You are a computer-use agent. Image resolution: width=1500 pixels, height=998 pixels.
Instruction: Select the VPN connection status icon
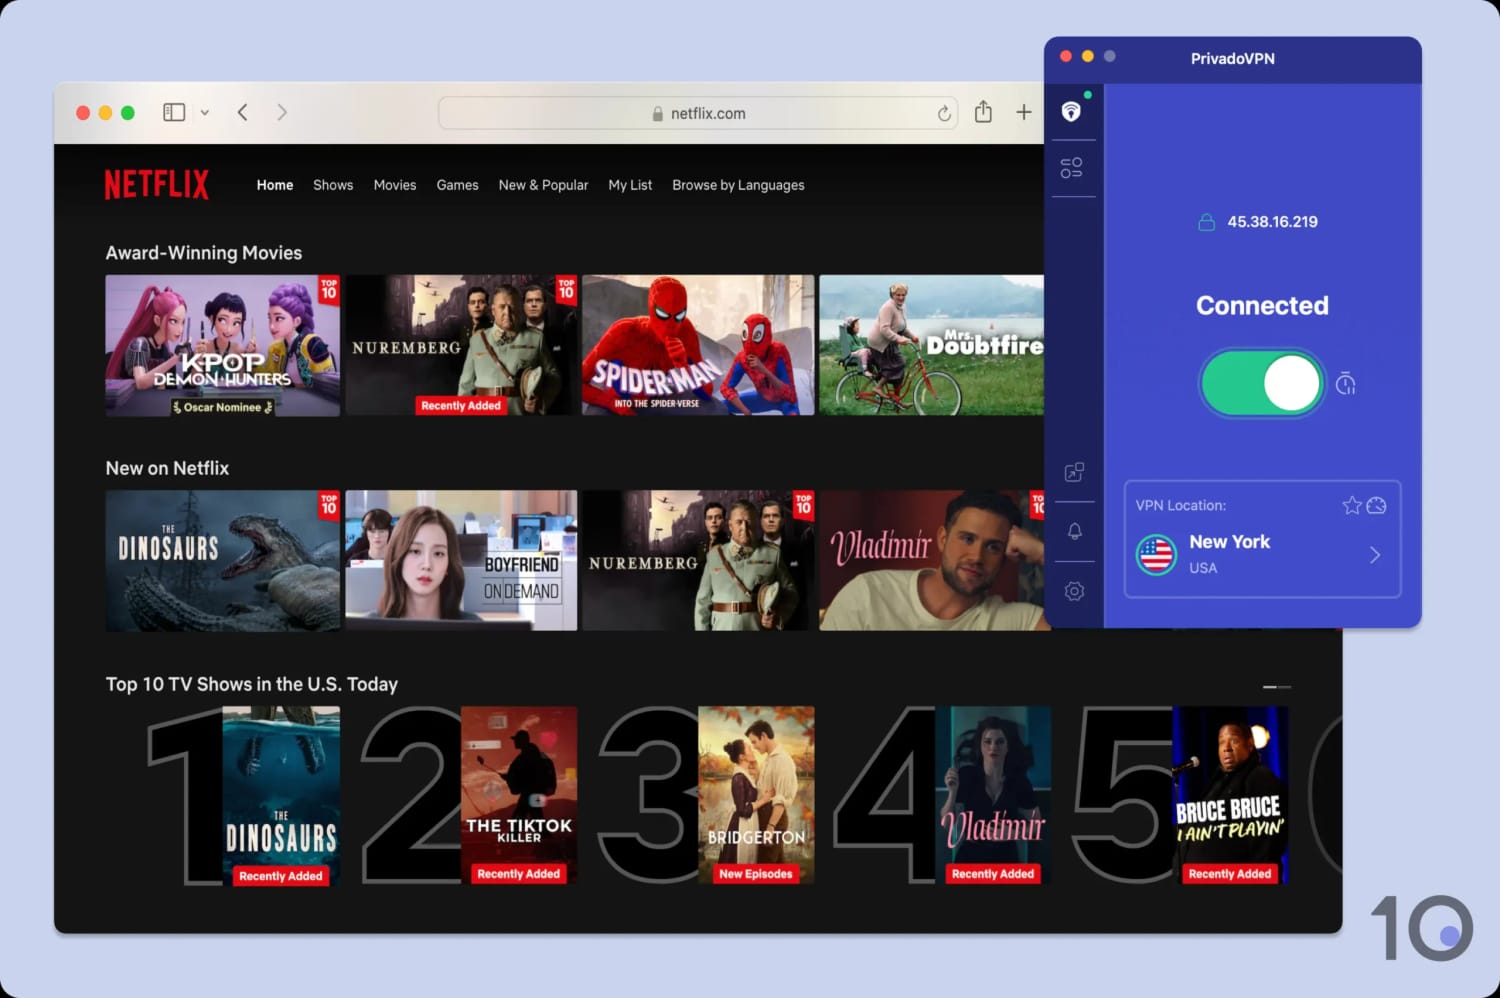pyautogui.click(x=1073, y=111)
